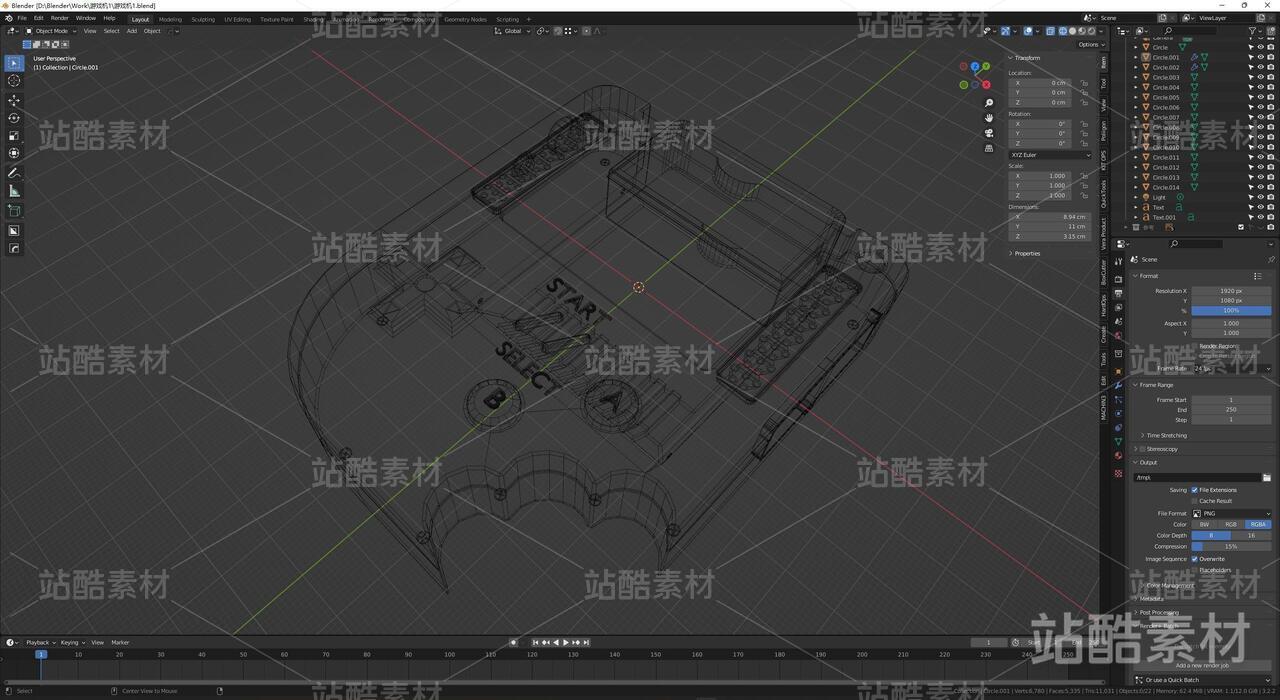This screenshot has width=1280, height=700.
Task: Select solid viewport shading
Action: [x=1072, y=31]
